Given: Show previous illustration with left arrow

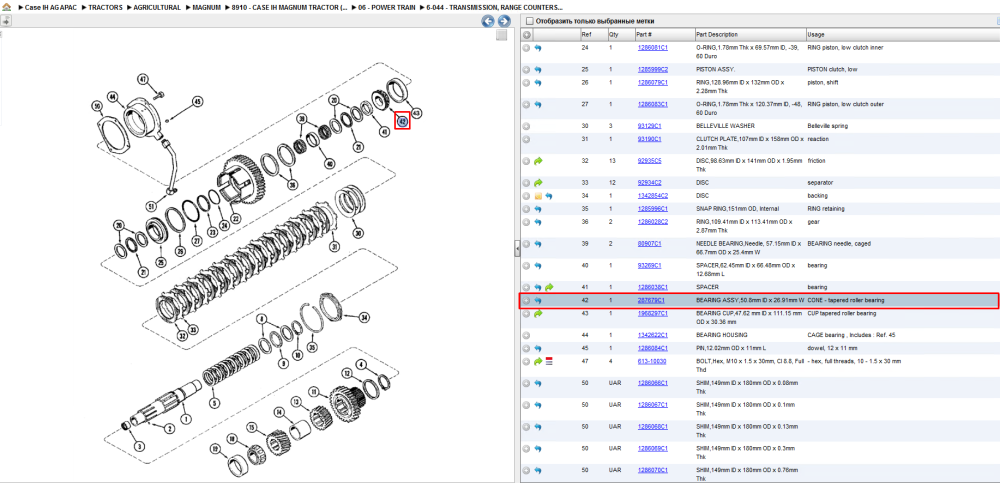Looking at the screenshot, I should (487, 21).
